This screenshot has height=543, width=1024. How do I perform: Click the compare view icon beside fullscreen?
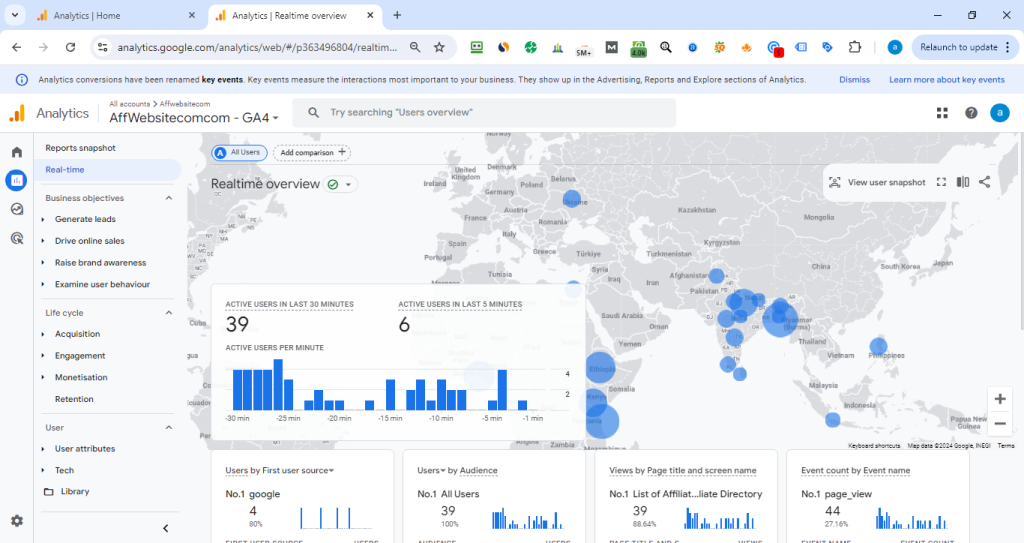tap(963, 182)
